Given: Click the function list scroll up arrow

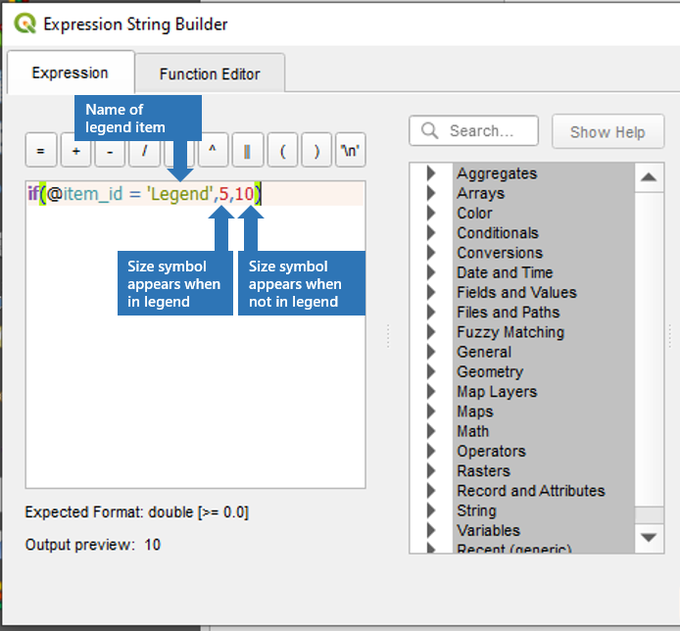Looking at the screenshot, I should [649, 177].
